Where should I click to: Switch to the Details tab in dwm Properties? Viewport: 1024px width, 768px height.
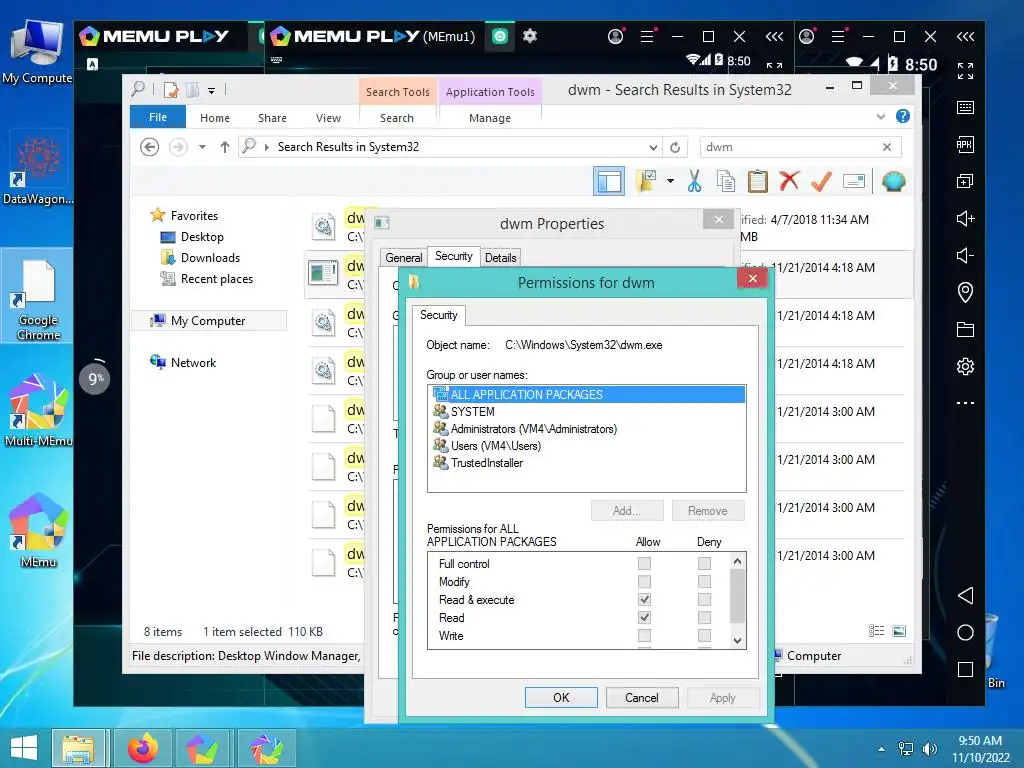coord(501,257)
